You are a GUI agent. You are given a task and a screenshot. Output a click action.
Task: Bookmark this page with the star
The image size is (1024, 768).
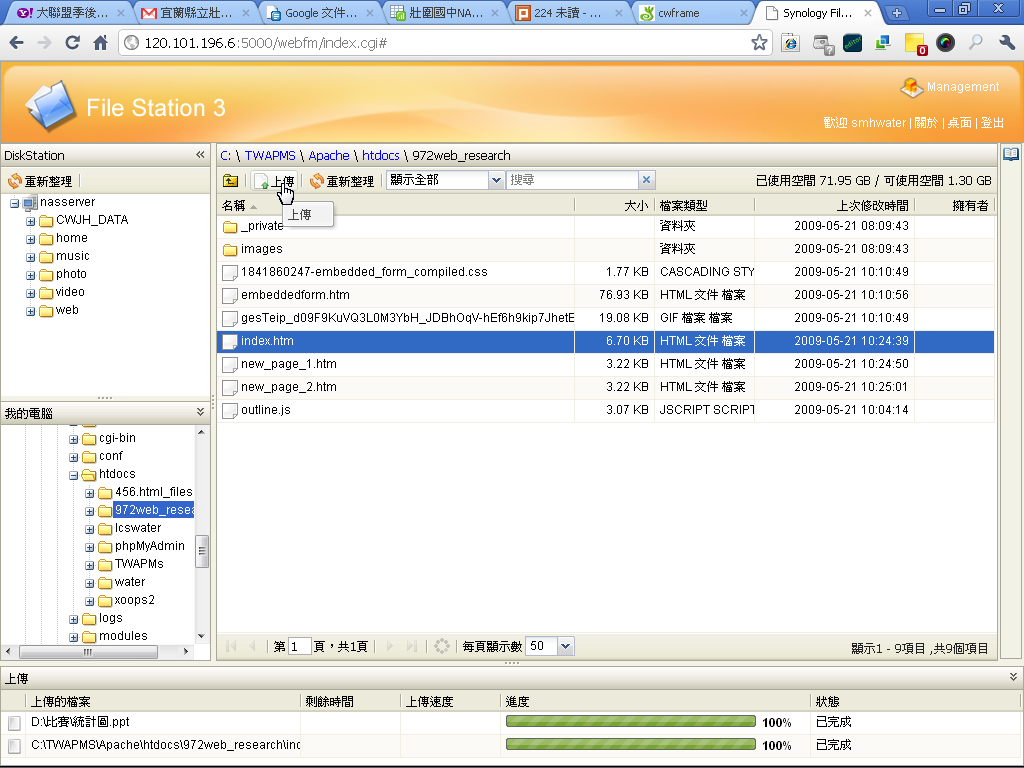click(759, 43)
